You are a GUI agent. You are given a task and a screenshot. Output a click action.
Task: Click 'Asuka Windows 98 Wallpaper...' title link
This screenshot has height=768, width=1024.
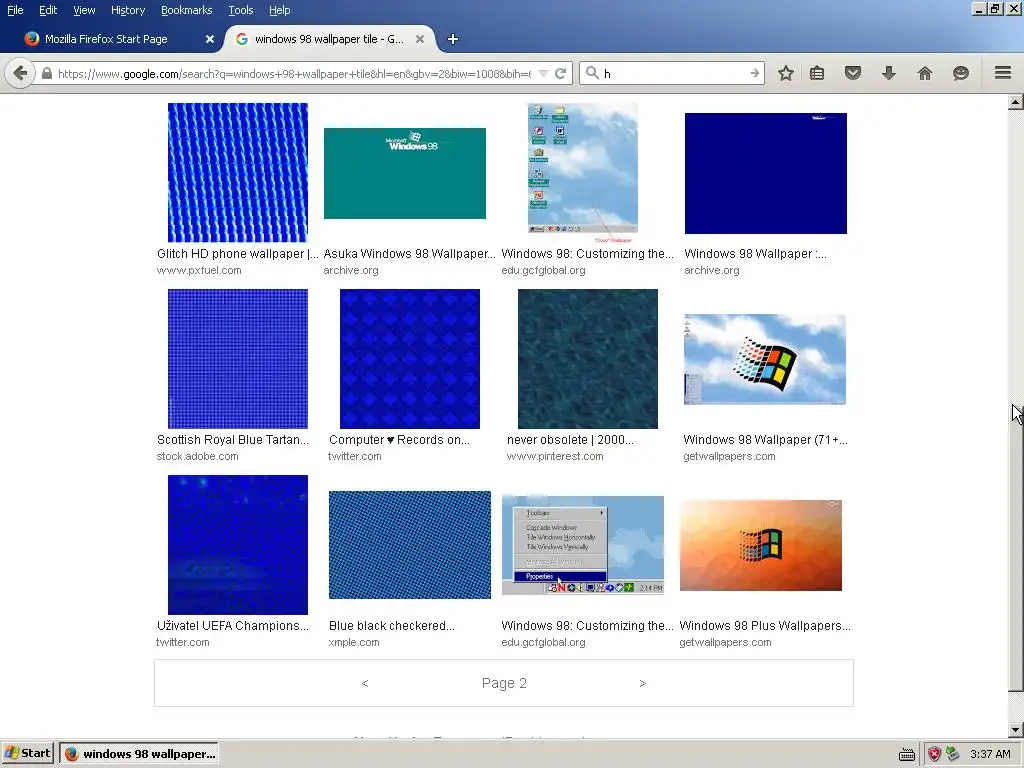click(409, 253)
